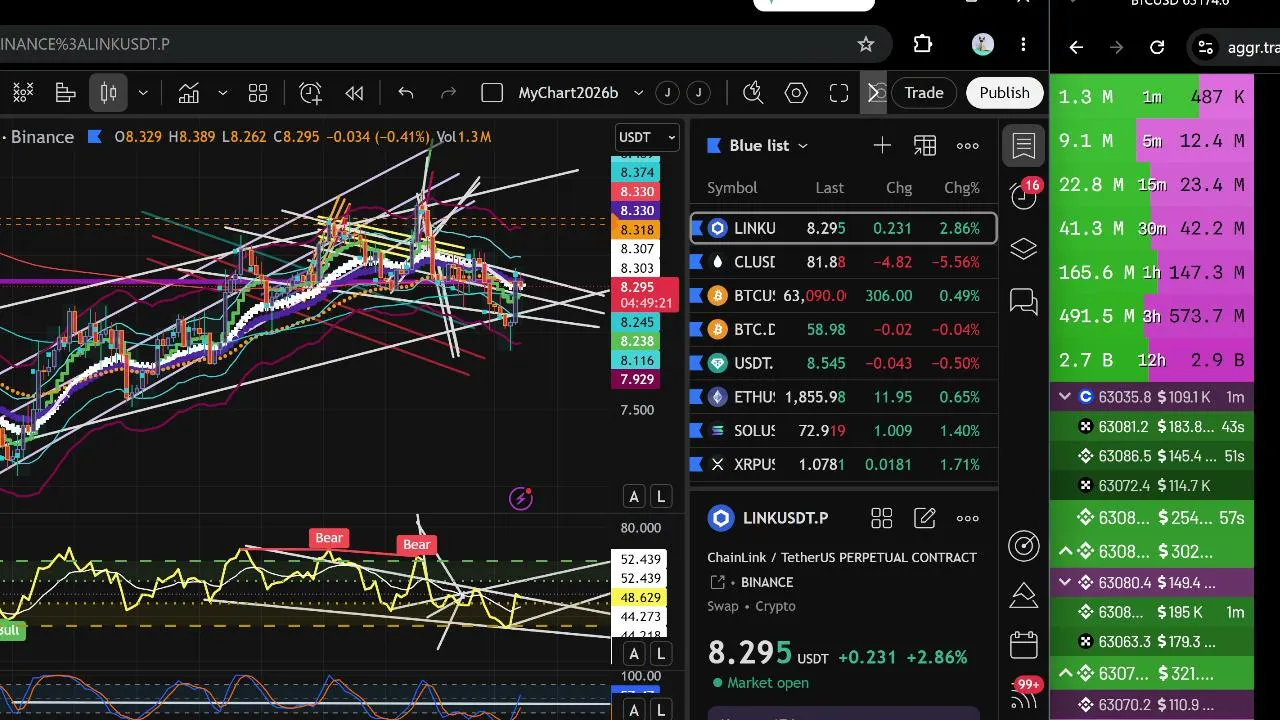Select the horizontal bars chart type icon
The image size is (1280, 720).
66,93
